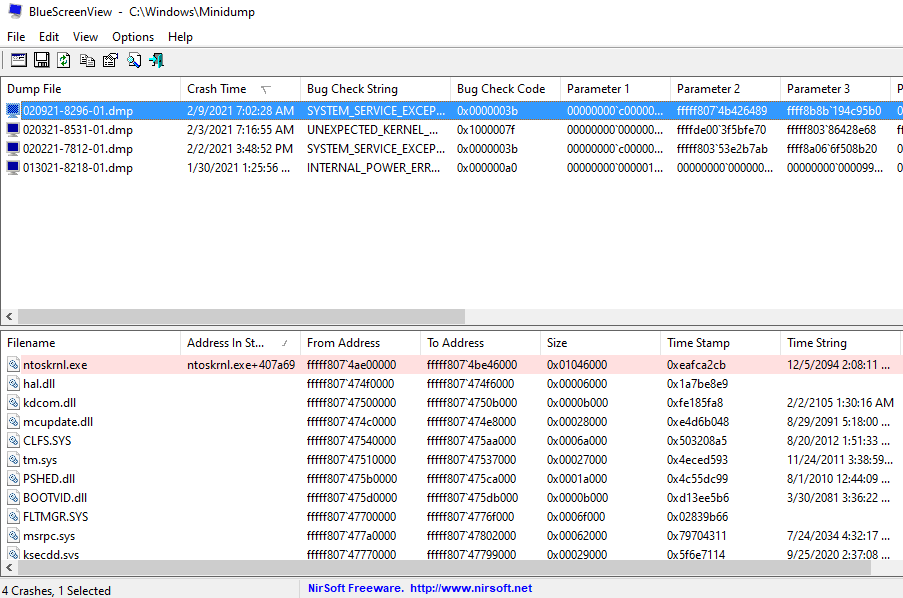Click the dump icon of 020321-8531-01.dmp
Screen dimensions: 903x598
point(13,130)
